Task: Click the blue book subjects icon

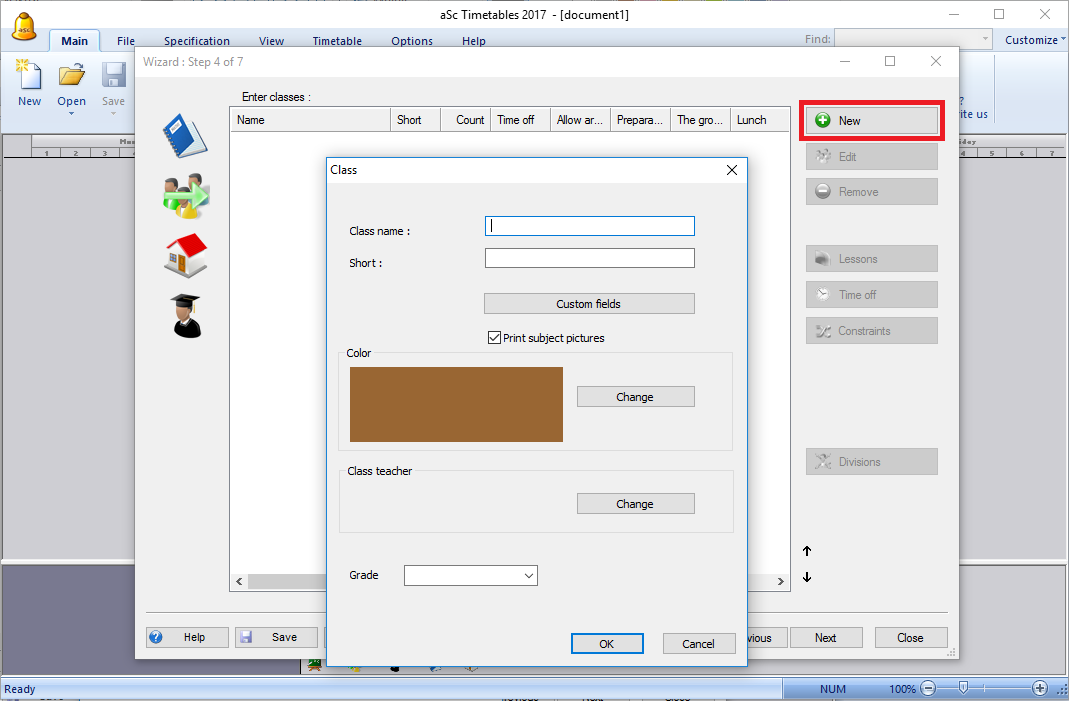Action: (x=185, y=136)
